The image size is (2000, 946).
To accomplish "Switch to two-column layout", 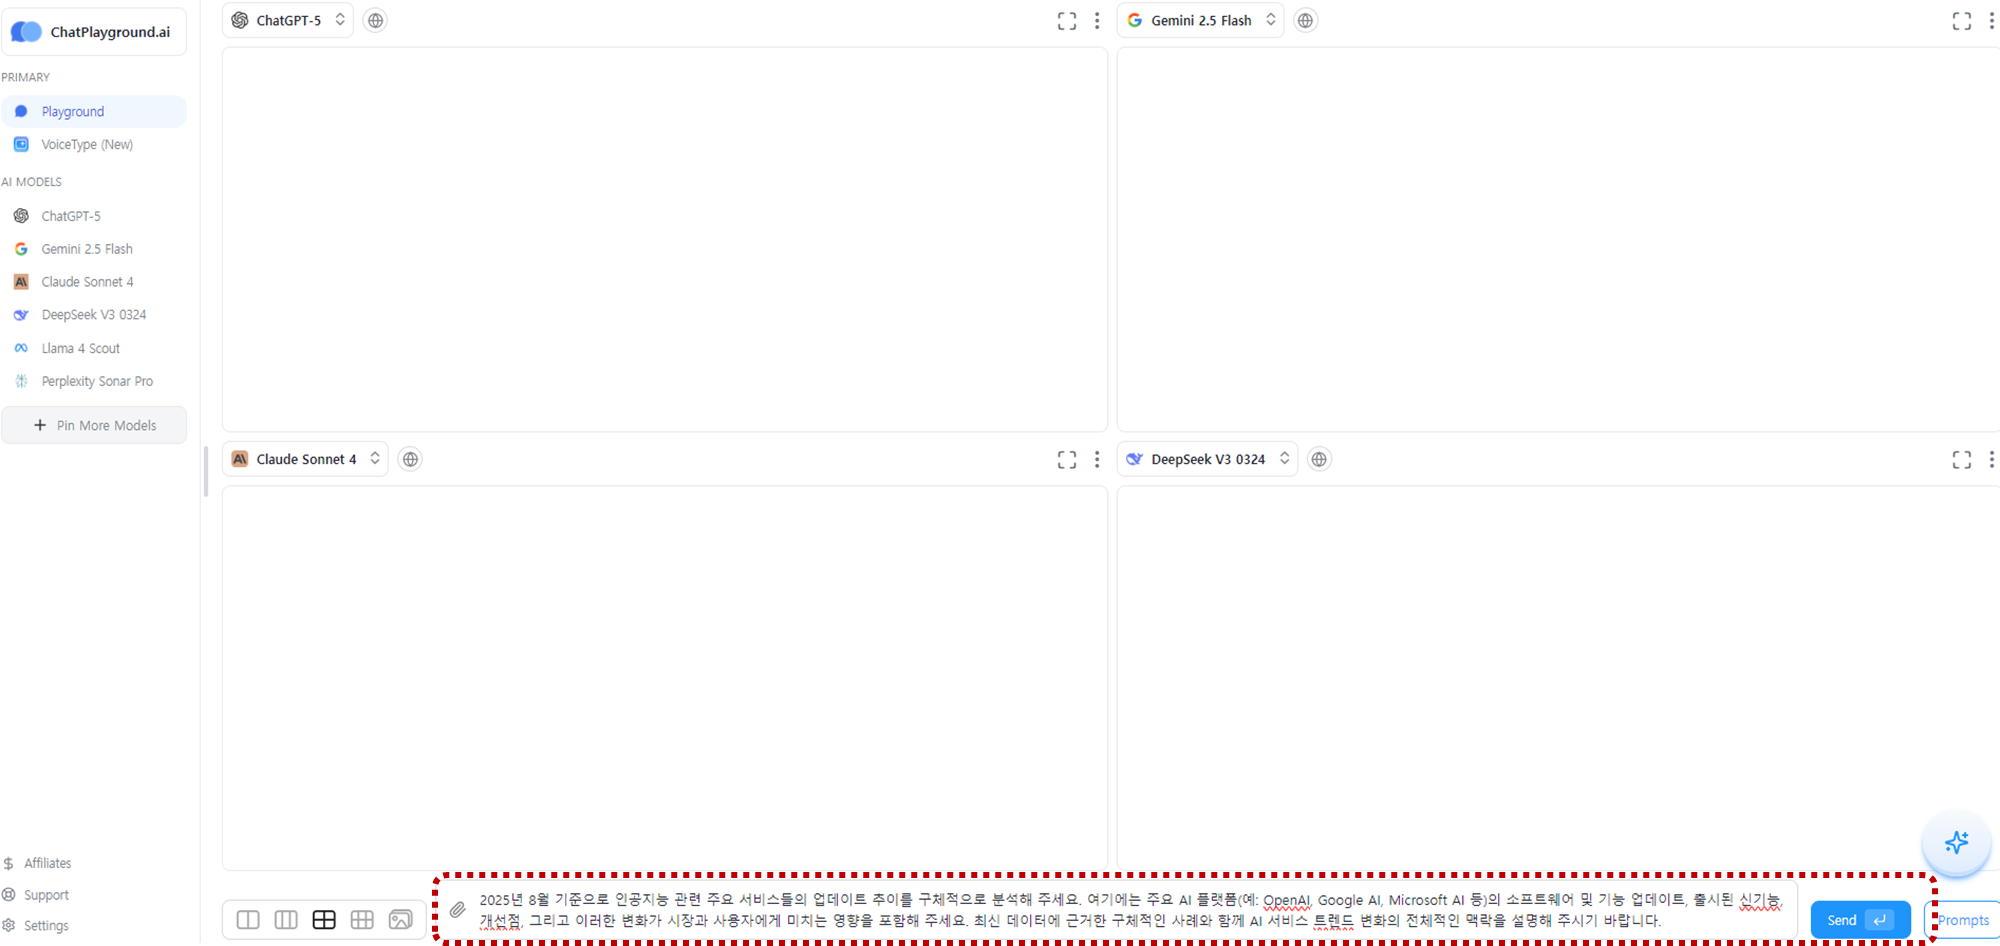I will coord(248,920).
